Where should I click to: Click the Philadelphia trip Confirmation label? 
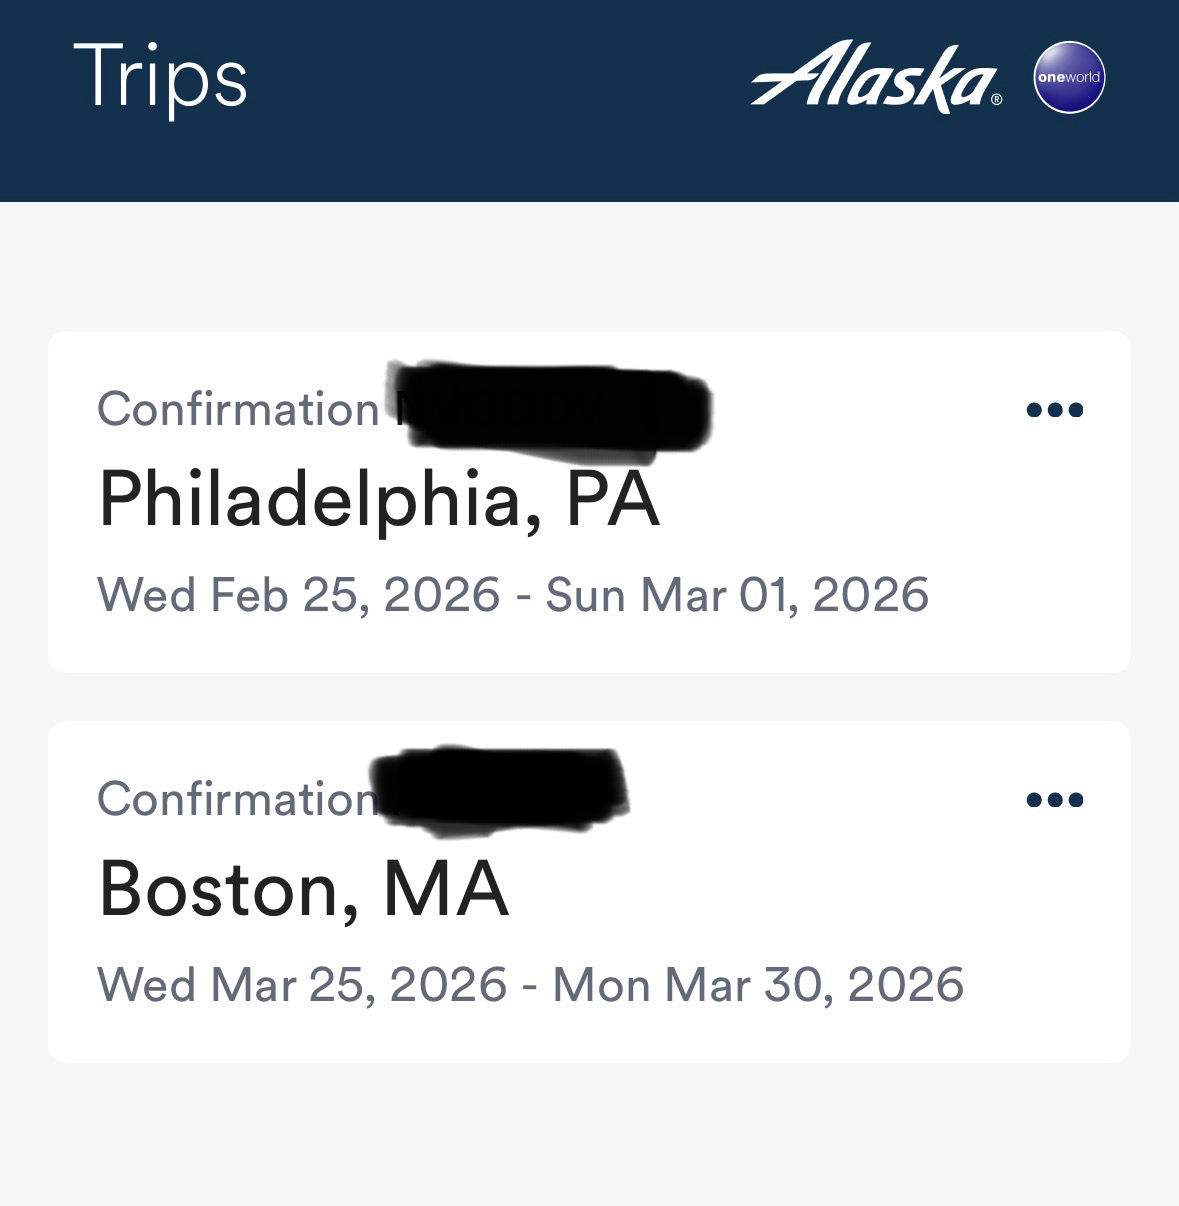pos(238,409)
